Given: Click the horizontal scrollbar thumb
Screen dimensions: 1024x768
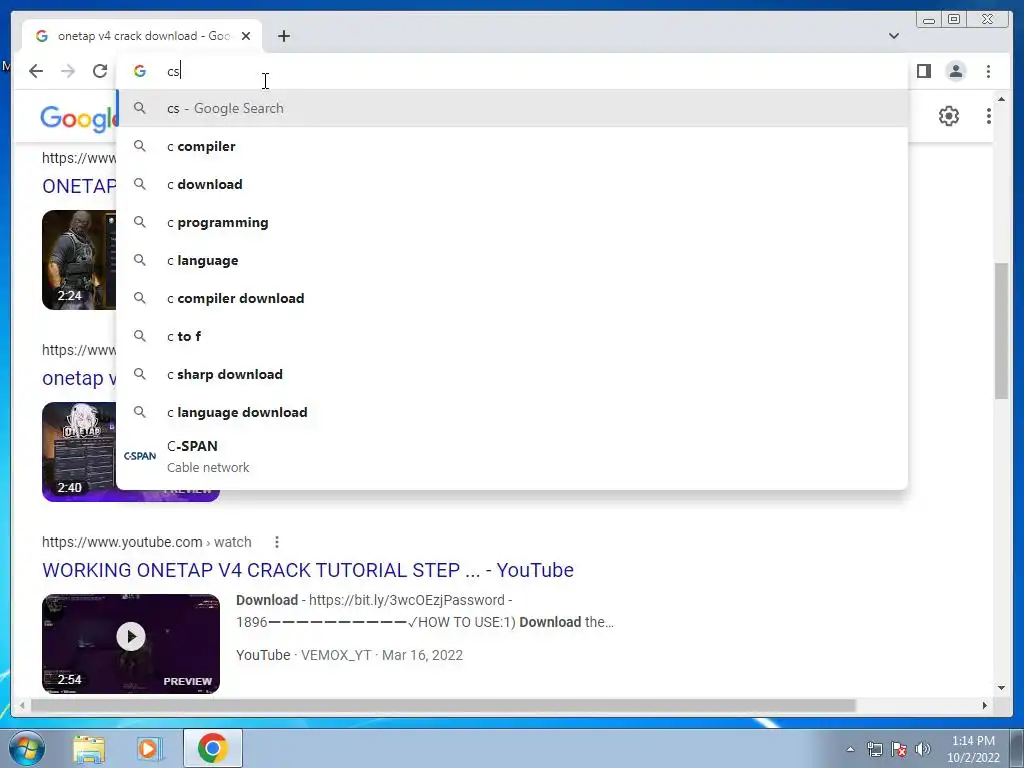Looking at the screenshot, I should coord(443,705).
